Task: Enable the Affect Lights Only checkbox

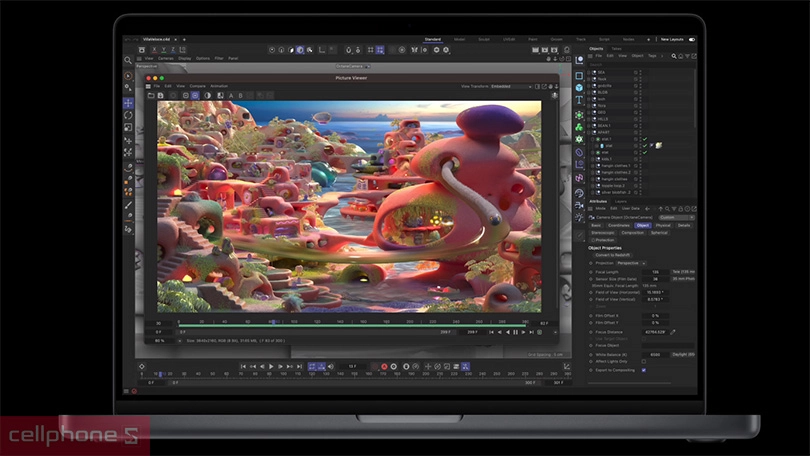Action: [644, 361]
